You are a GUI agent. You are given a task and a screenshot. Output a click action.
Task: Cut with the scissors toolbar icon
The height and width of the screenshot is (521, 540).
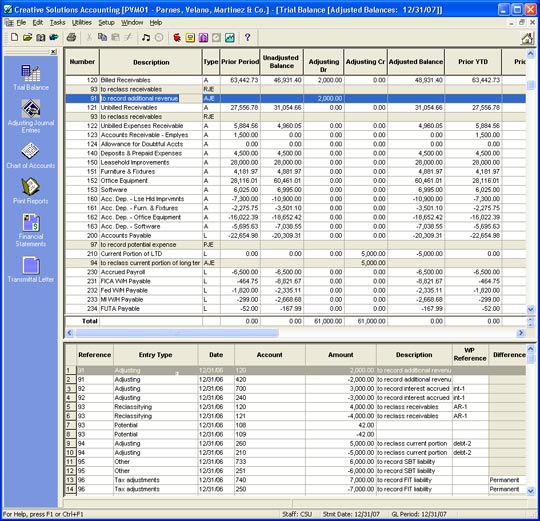click(89, 37)
